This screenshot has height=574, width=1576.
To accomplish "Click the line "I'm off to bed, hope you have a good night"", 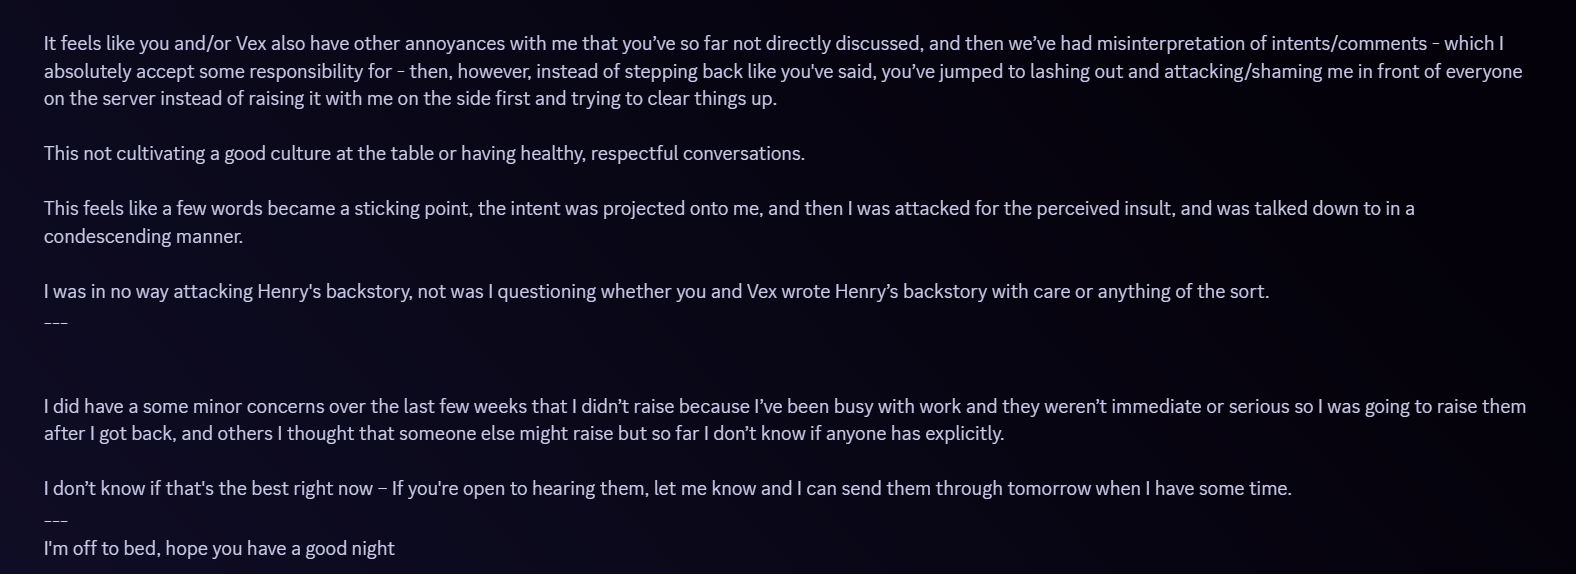I will point(219,549).
